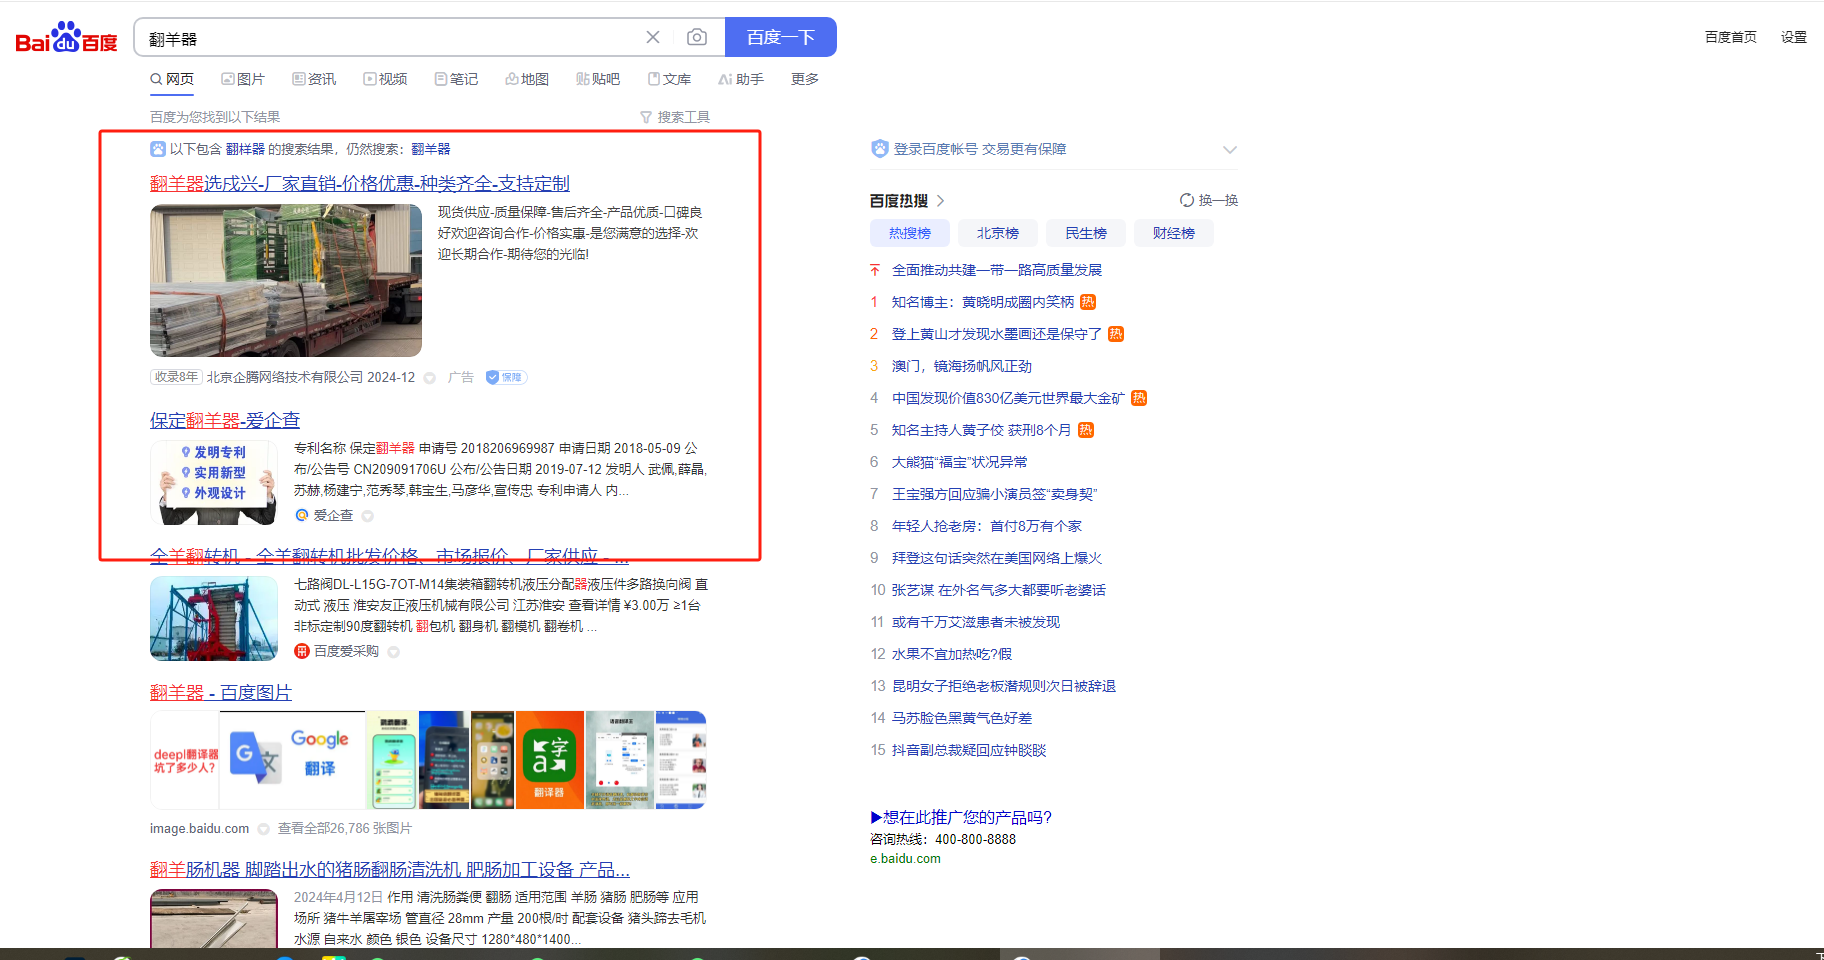Open hot search 大熊猫"福宝"状况异常
The width and height of the screenshot is (1824, 960).
click(959, 462)
